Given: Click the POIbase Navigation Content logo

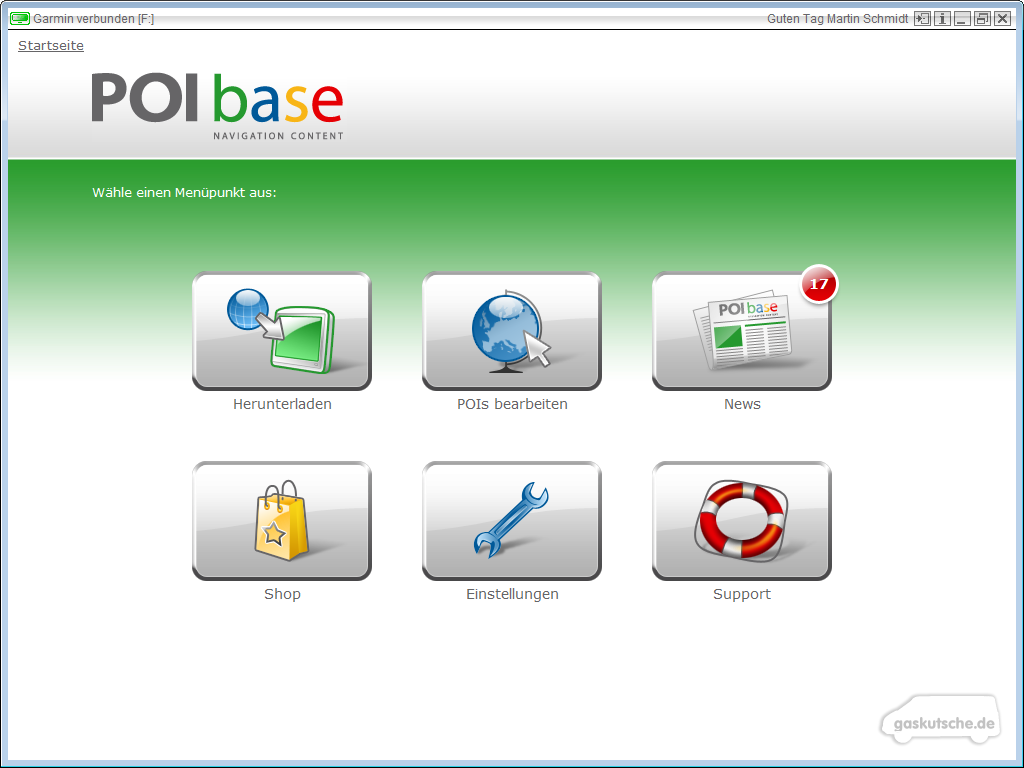Looking at the screenshot, I should [217, 106].
